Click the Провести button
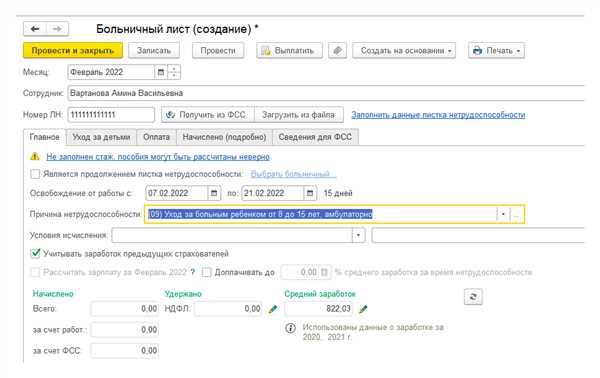This screenshot has width=600, height=378. pyautogui.click(x=218, y=51)
